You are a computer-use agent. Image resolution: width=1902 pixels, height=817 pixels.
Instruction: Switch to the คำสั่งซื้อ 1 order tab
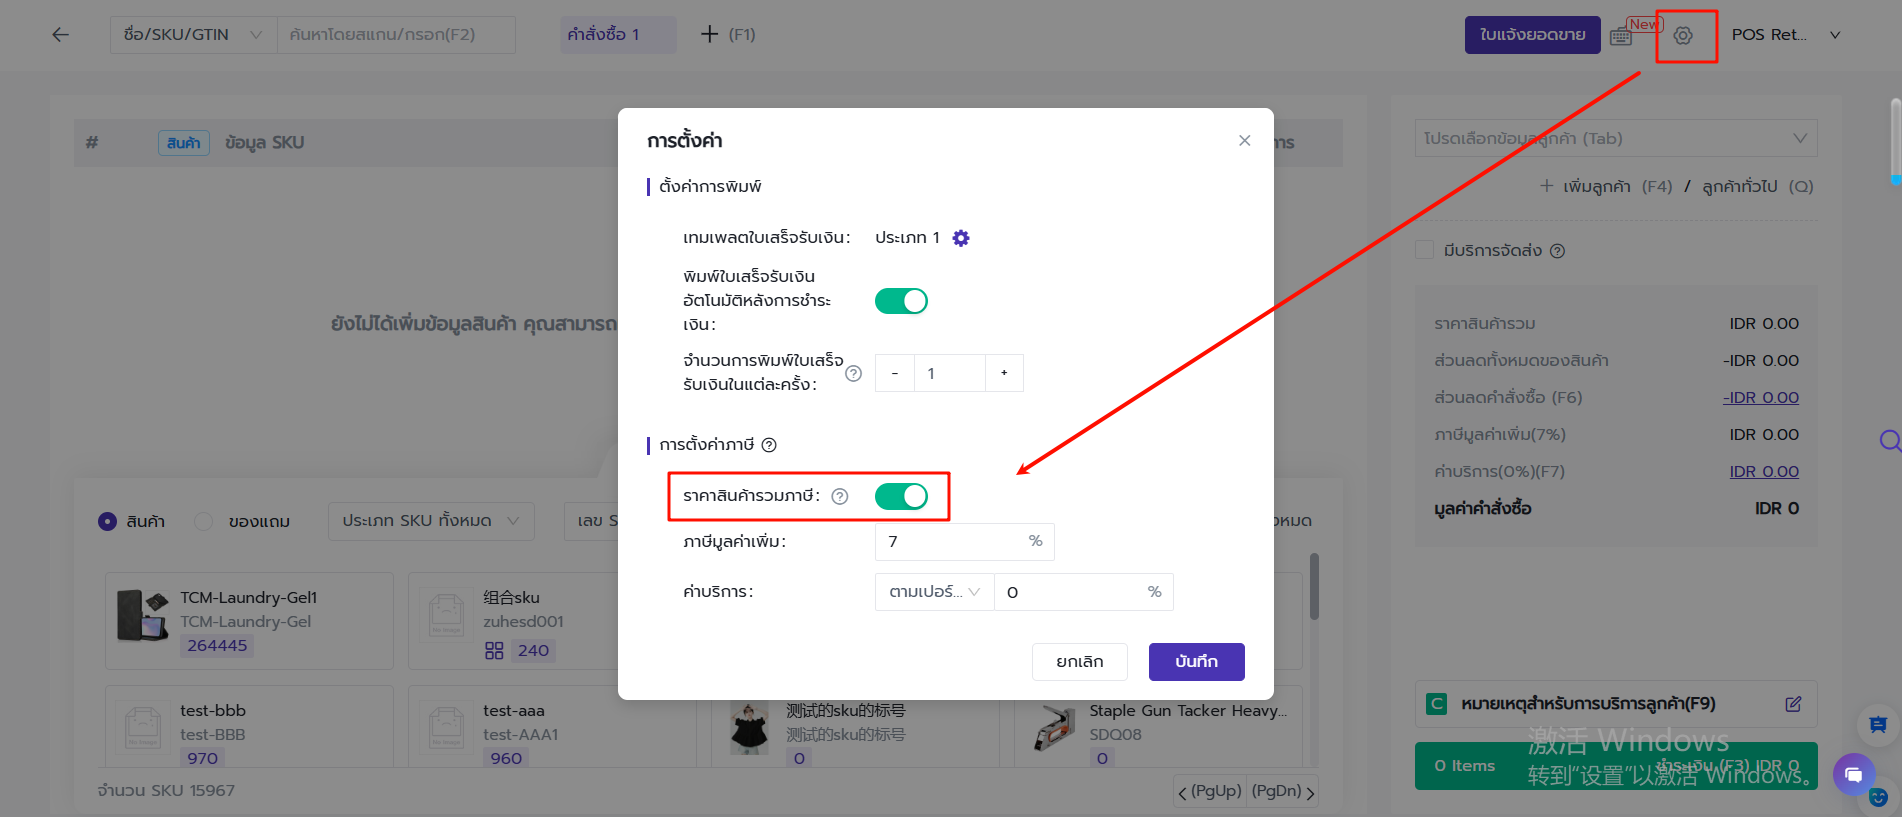click(603, 35)
